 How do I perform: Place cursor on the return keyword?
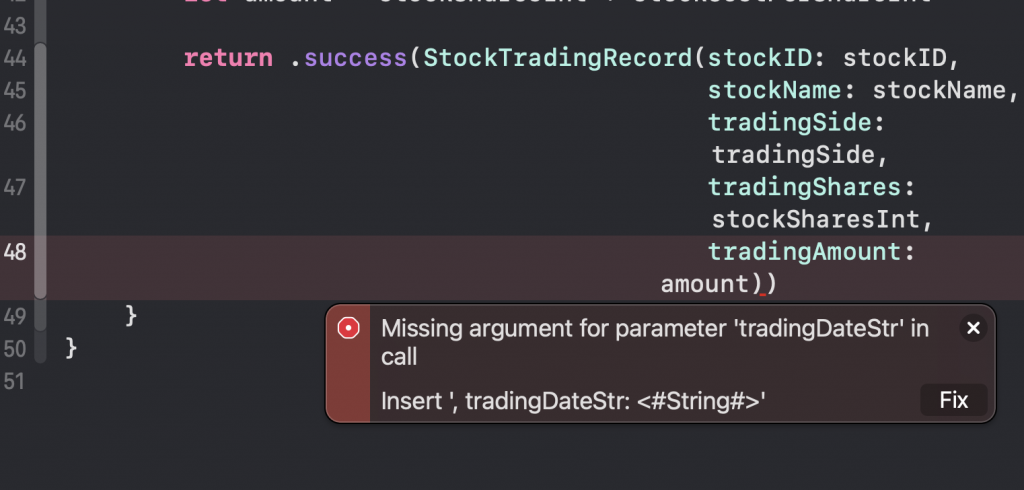tap(227, 58)
